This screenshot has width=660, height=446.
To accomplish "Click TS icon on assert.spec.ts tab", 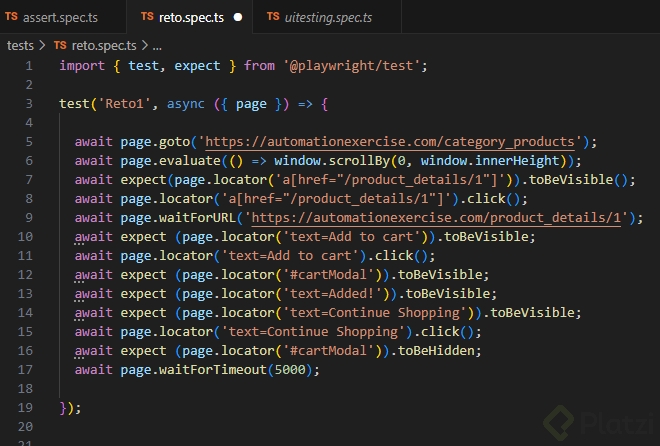I will click(11, 17).
